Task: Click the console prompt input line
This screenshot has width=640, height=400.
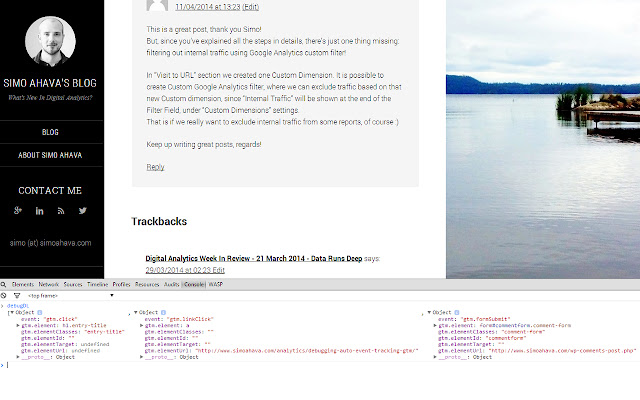Action: point(320,365)
